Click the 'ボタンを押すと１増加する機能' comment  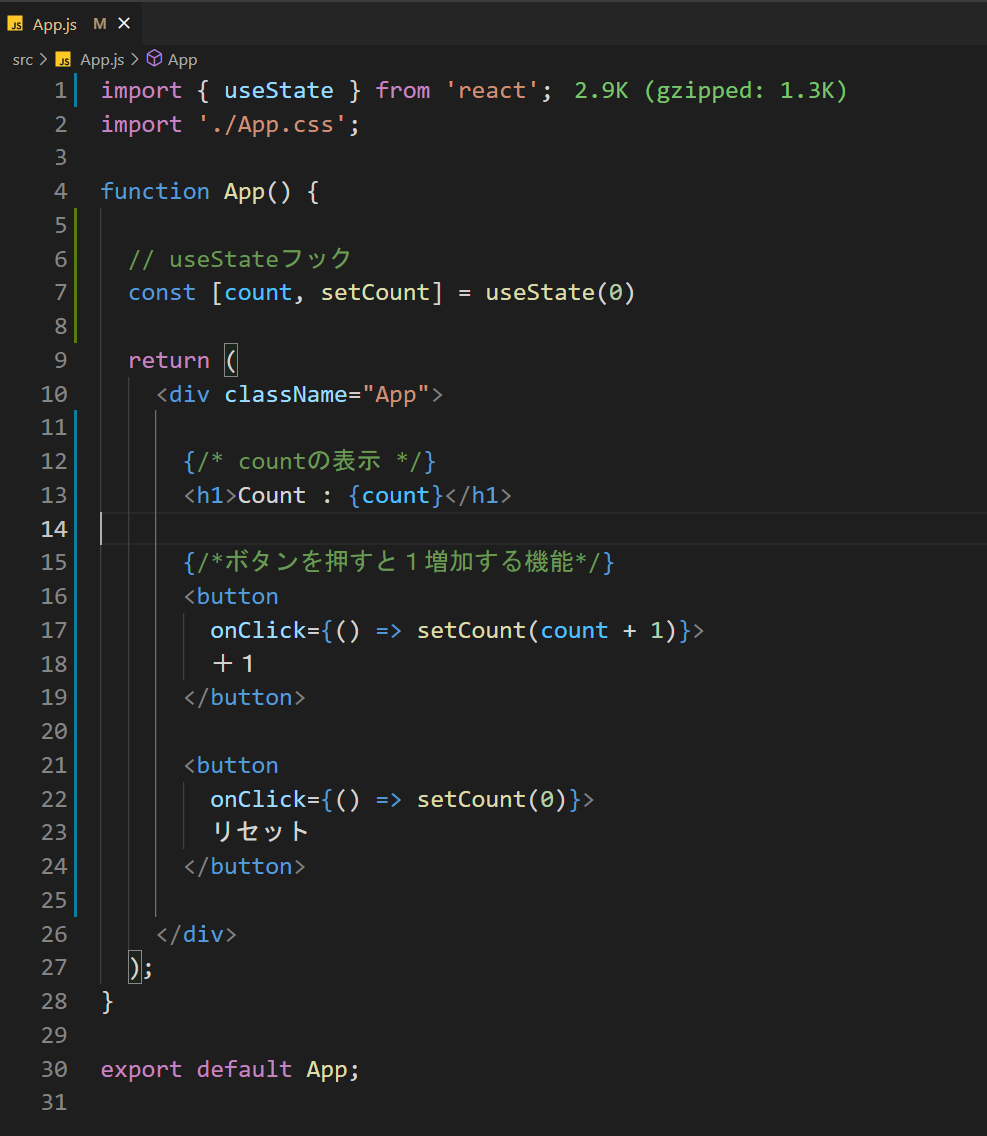pyautogui.click(x=398, y=561)
